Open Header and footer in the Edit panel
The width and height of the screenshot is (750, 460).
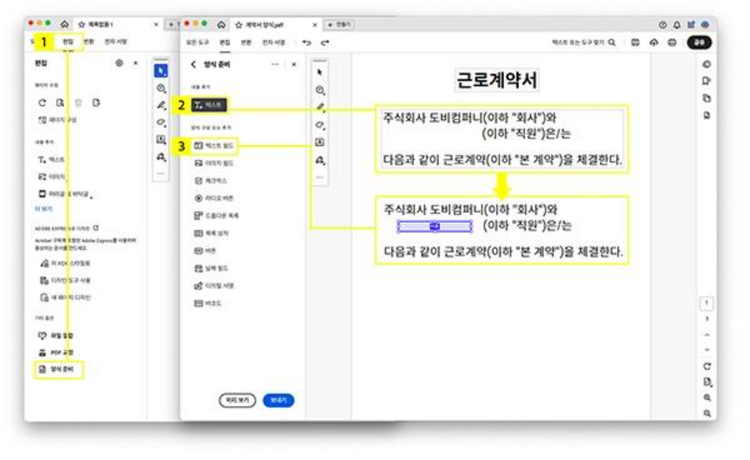click(x=66, y=194)
